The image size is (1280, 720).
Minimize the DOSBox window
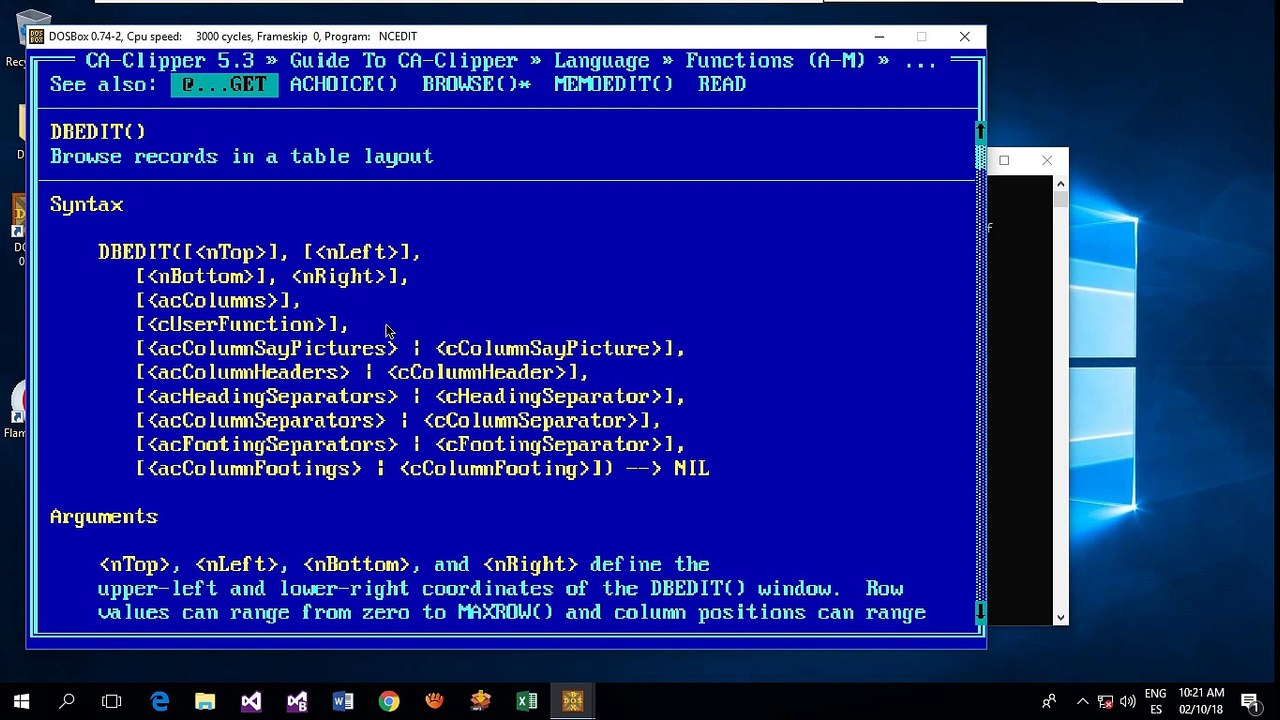(x=879, y=37)
